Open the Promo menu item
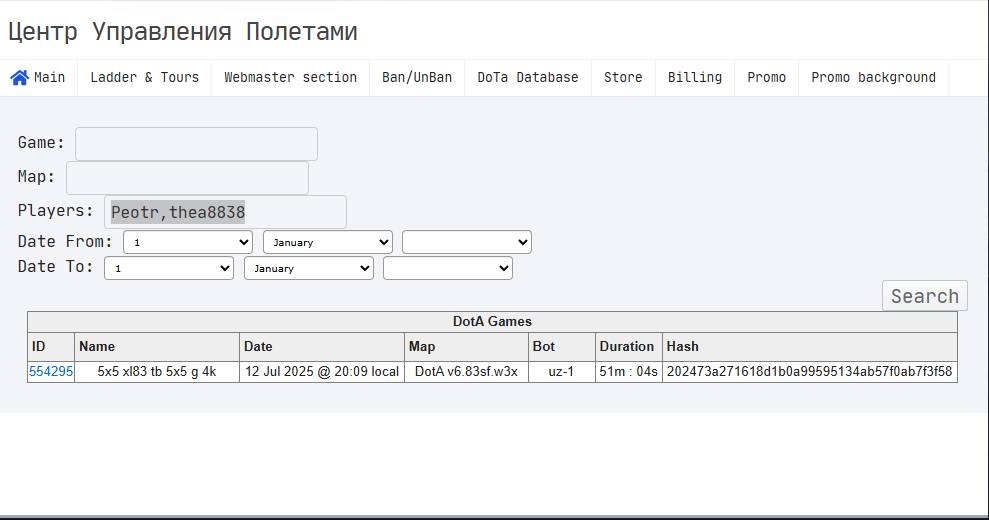The image size is (989, 520). point(766,78)
